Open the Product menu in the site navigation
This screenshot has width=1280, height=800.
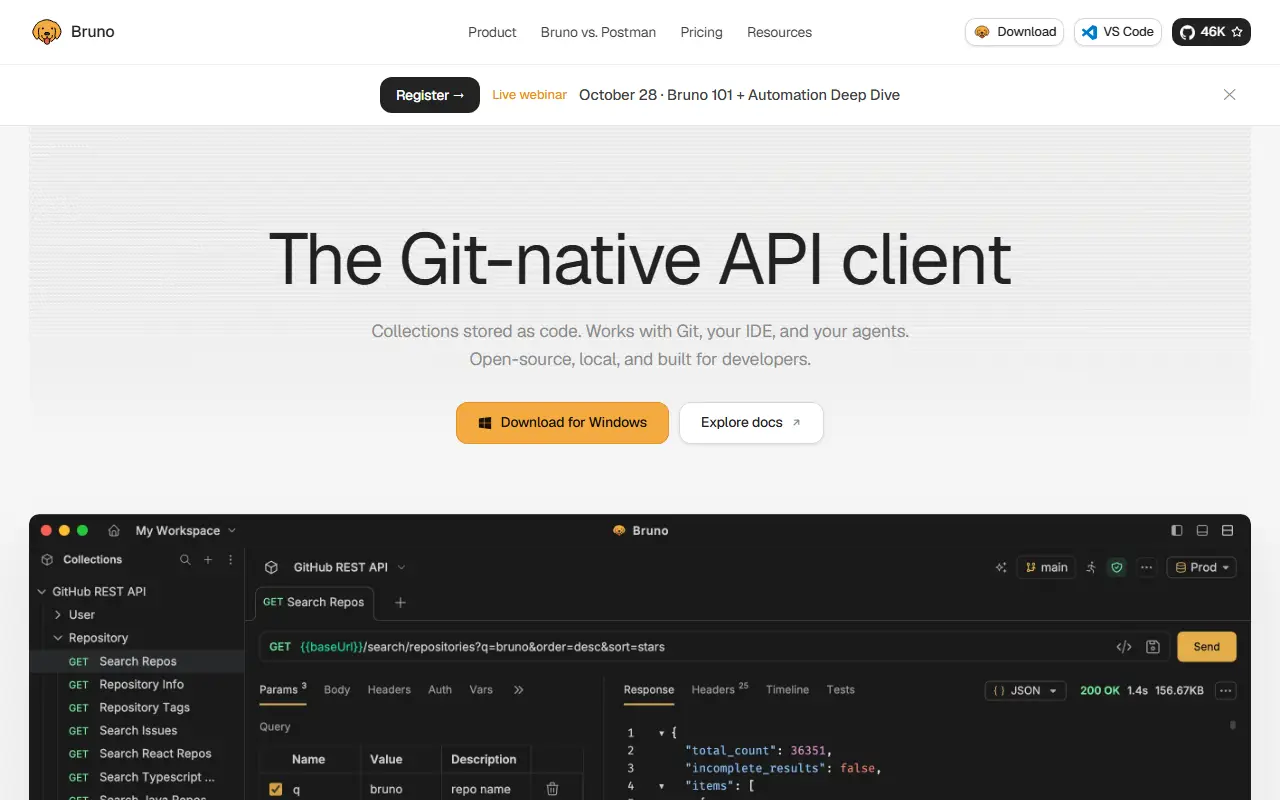492,32
